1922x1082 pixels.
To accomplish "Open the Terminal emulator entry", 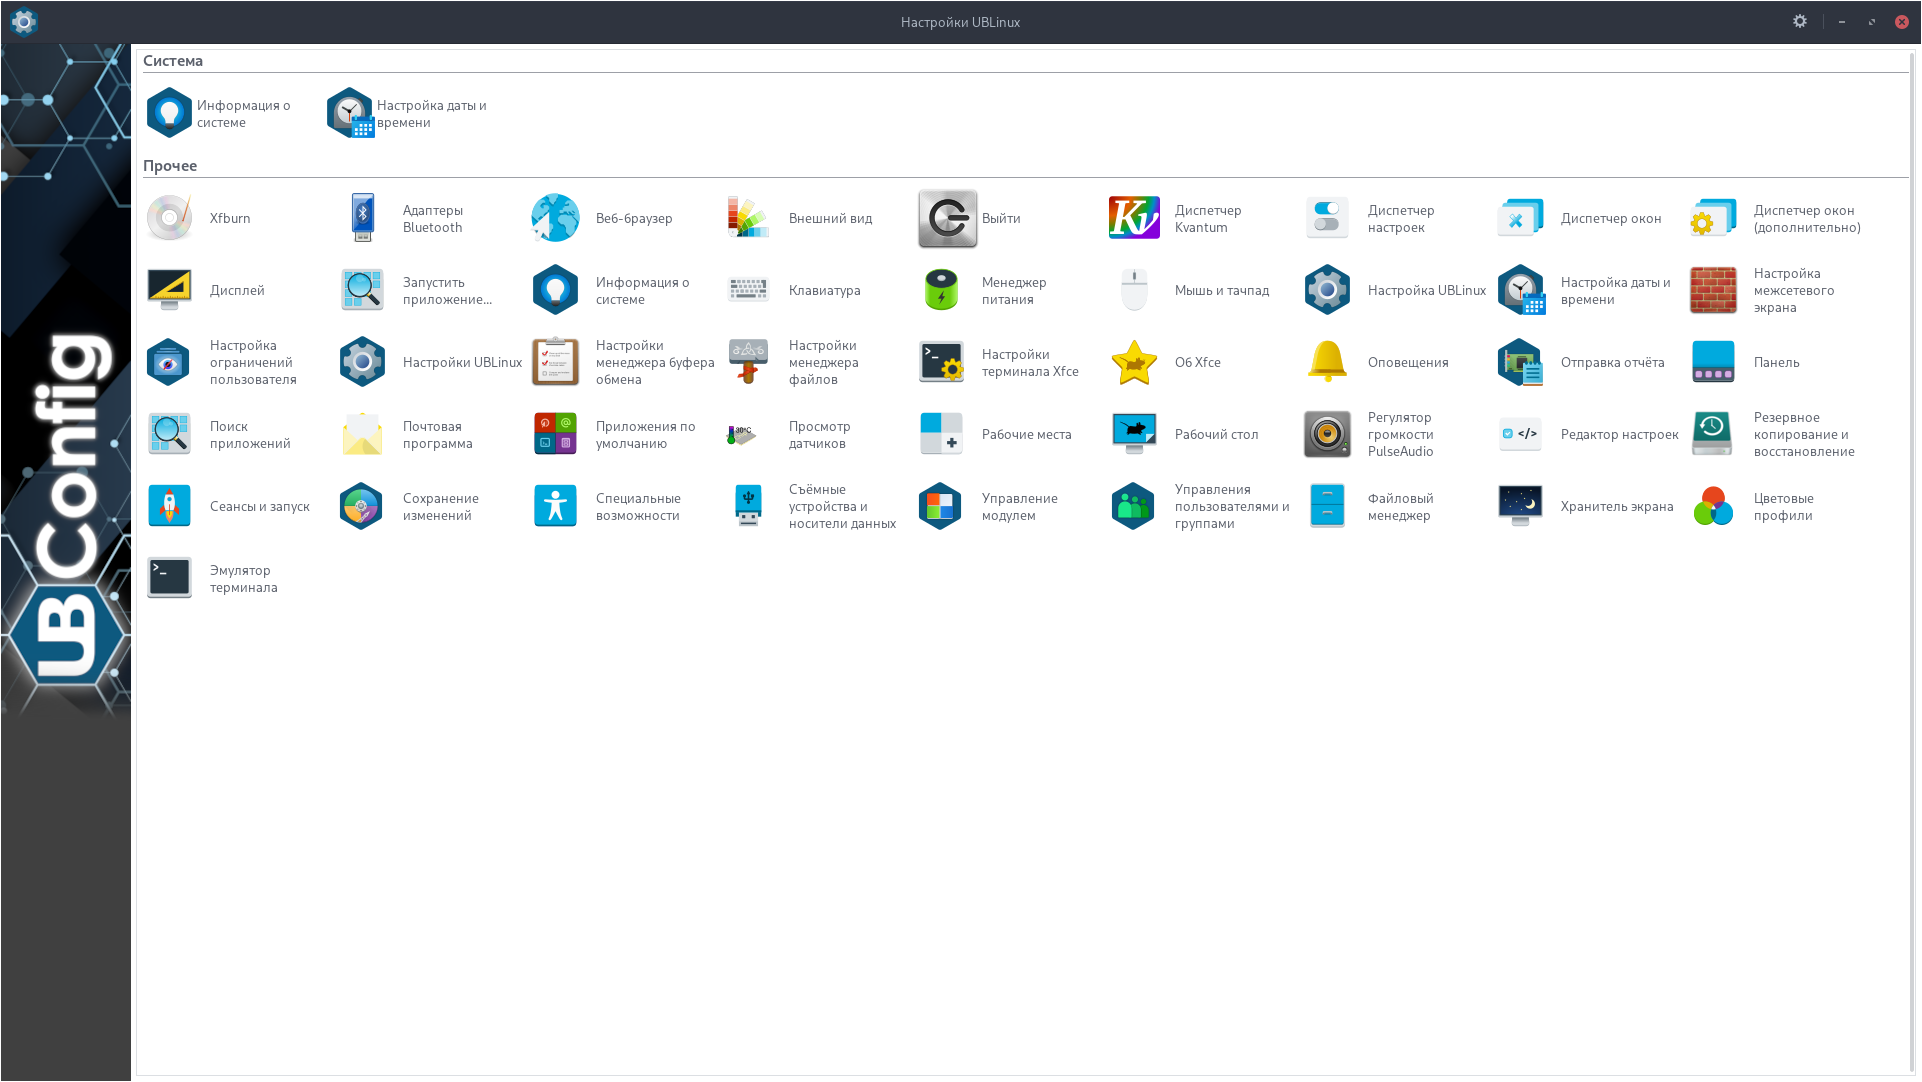I will 170,578.
